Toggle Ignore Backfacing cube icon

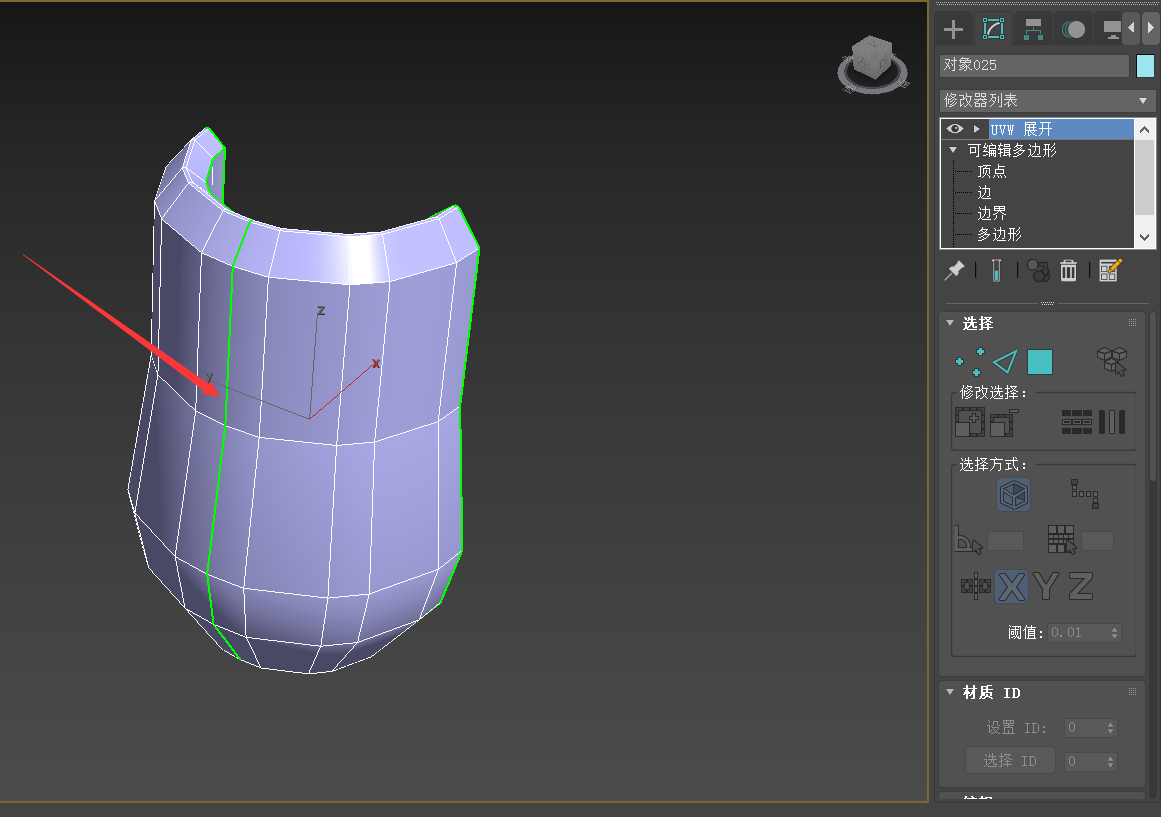click(x=1014, y=494)
